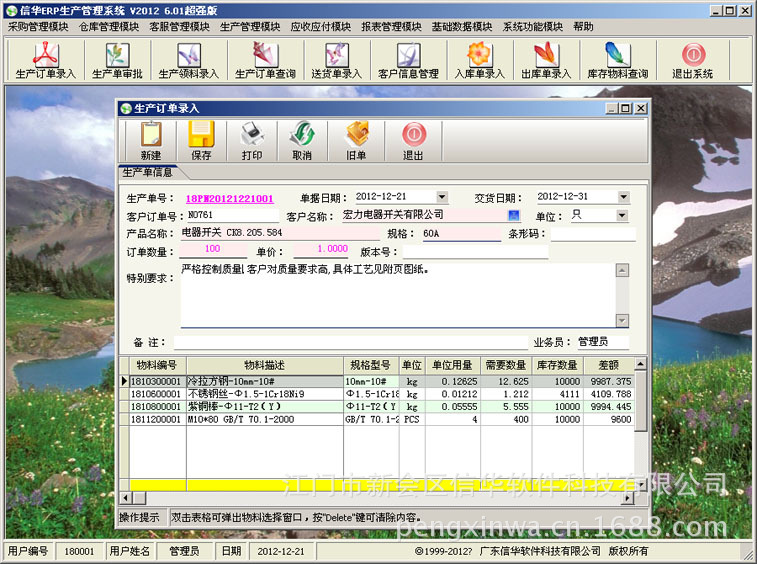Open the 生产订单查询 toolbar icon
Viewport: 757px width, 564px height.
(265, 60)
